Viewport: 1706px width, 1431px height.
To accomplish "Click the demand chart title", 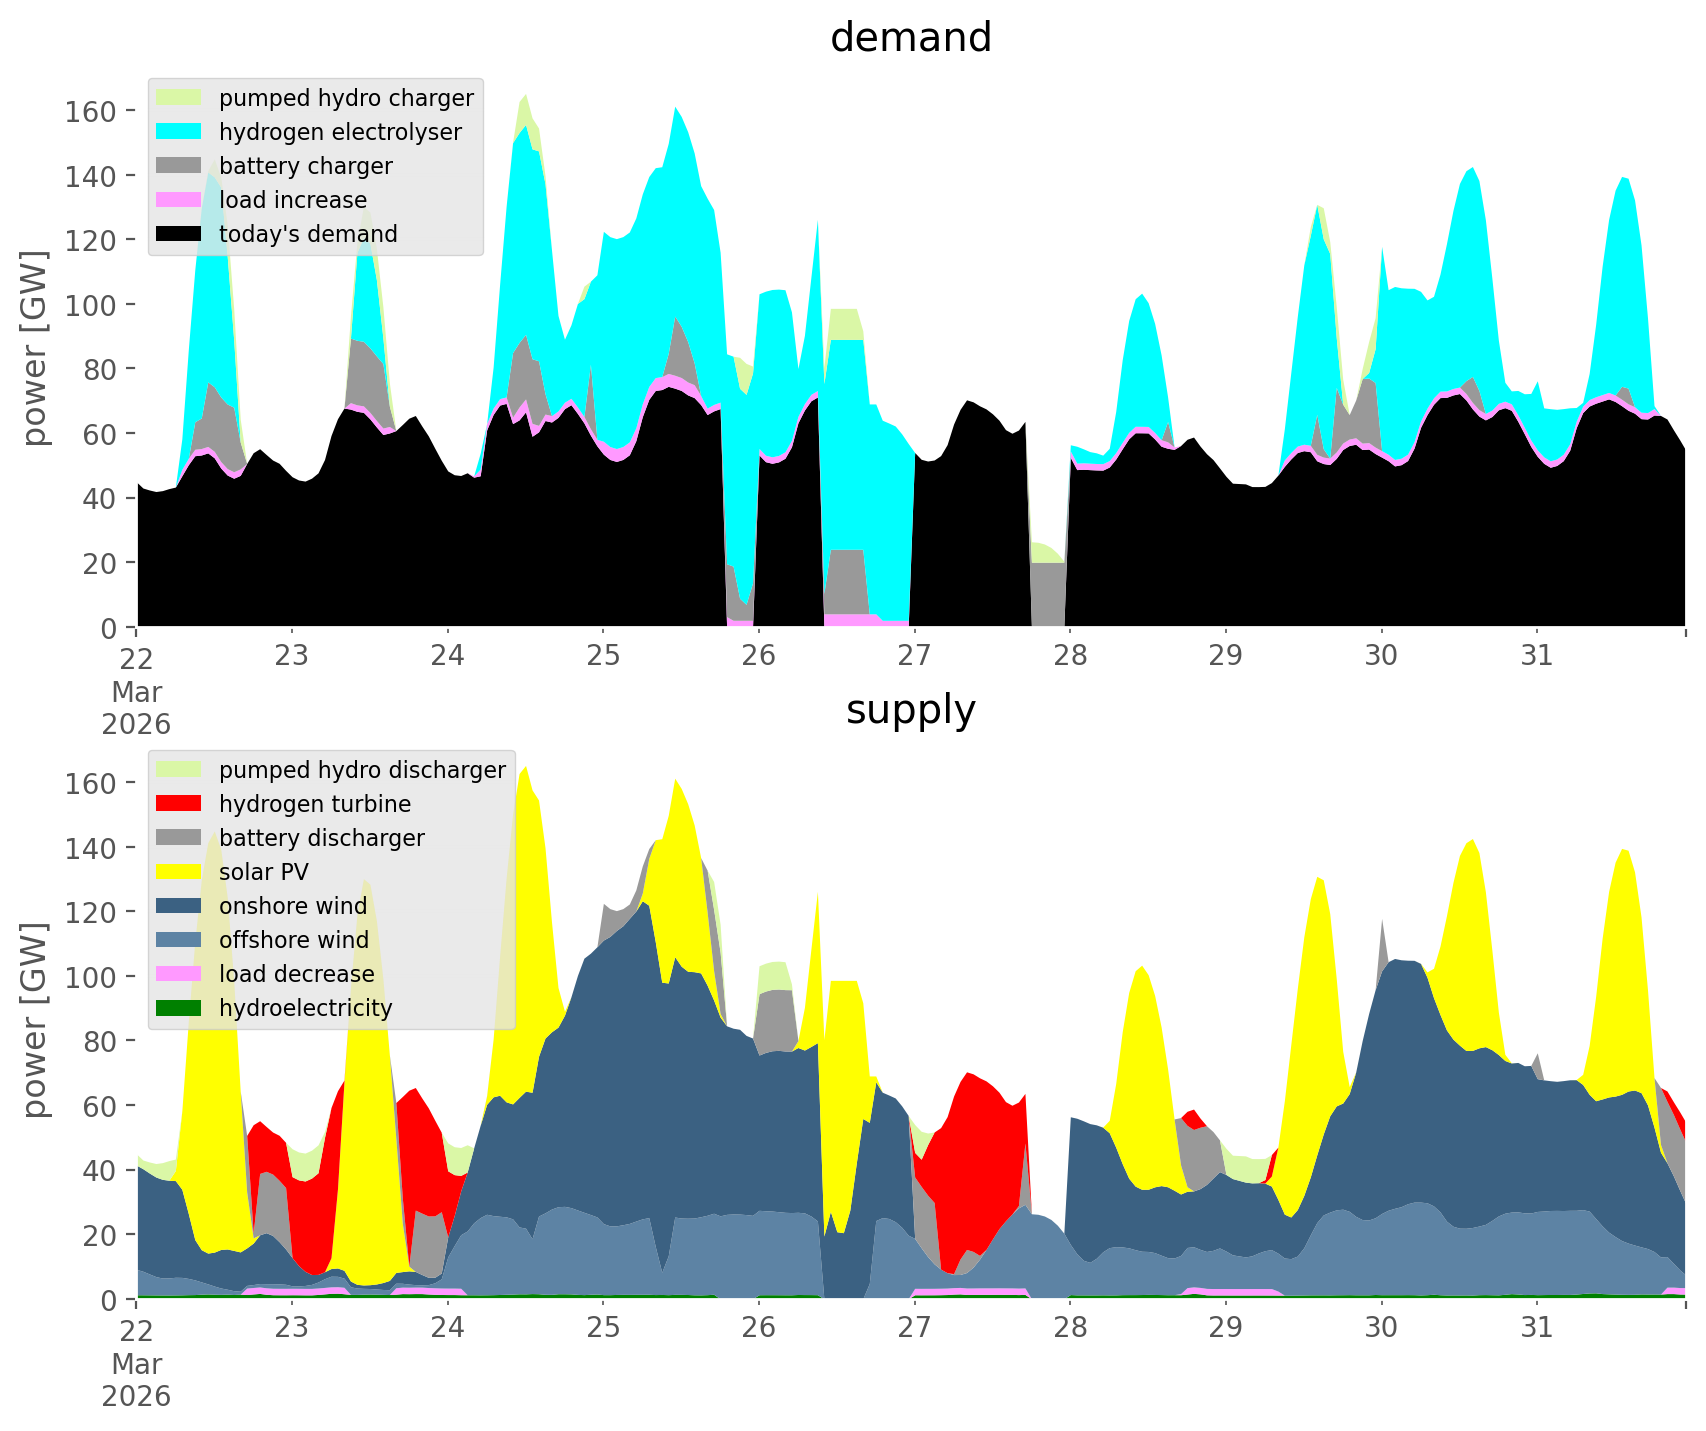I will click(910, 38).
